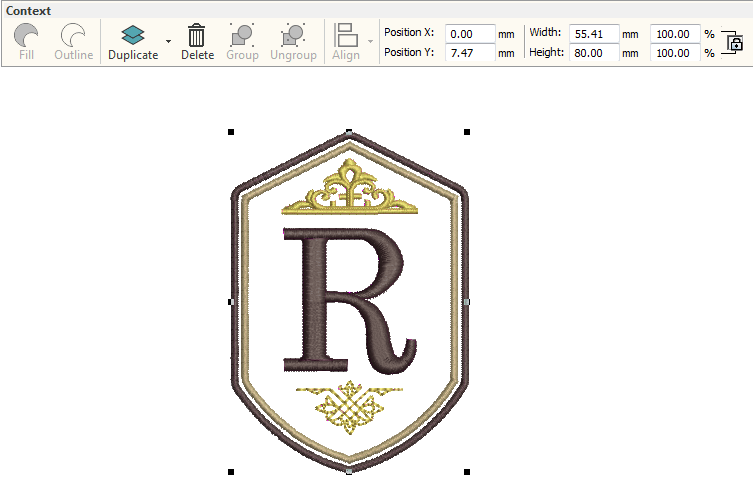Expand the Align dropdown arrow
The width and height of the screenshot is (753, 478).
coord(370,42)
